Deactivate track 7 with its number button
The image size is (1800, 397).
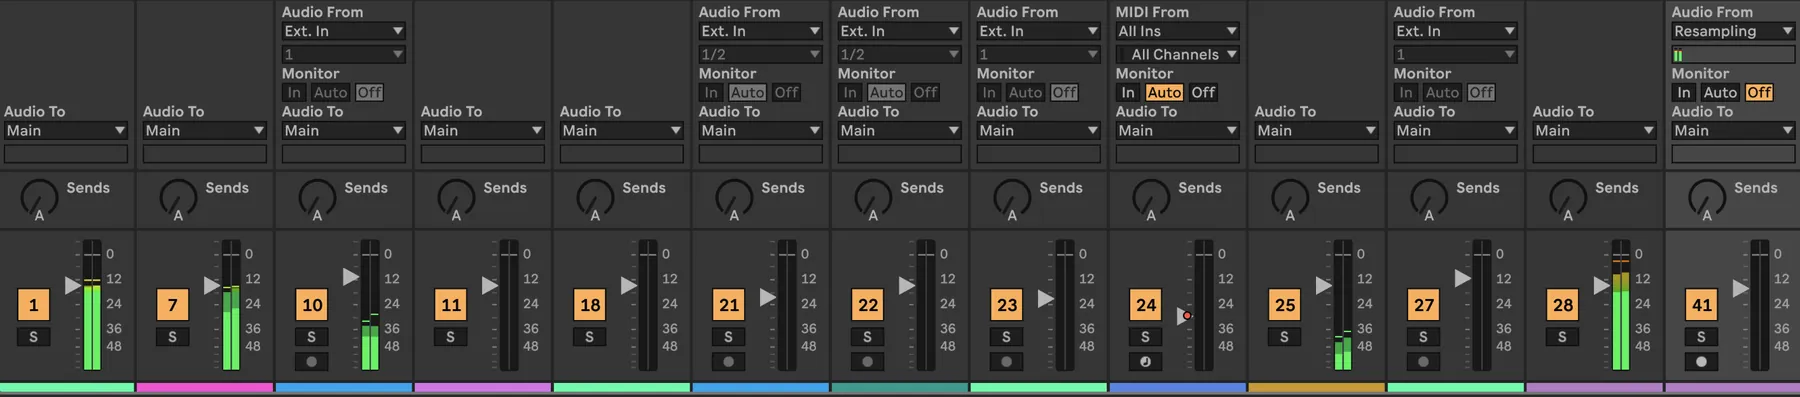click(172, 305)
